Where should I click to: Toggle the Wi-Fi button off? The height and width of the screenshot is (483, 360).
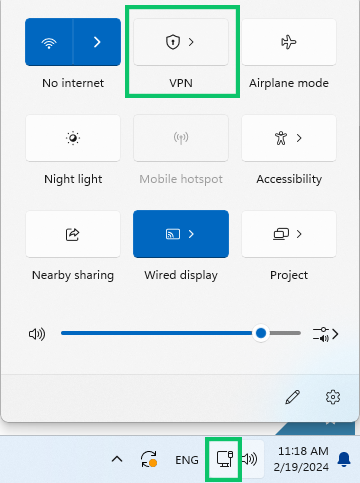pos(49,42)
